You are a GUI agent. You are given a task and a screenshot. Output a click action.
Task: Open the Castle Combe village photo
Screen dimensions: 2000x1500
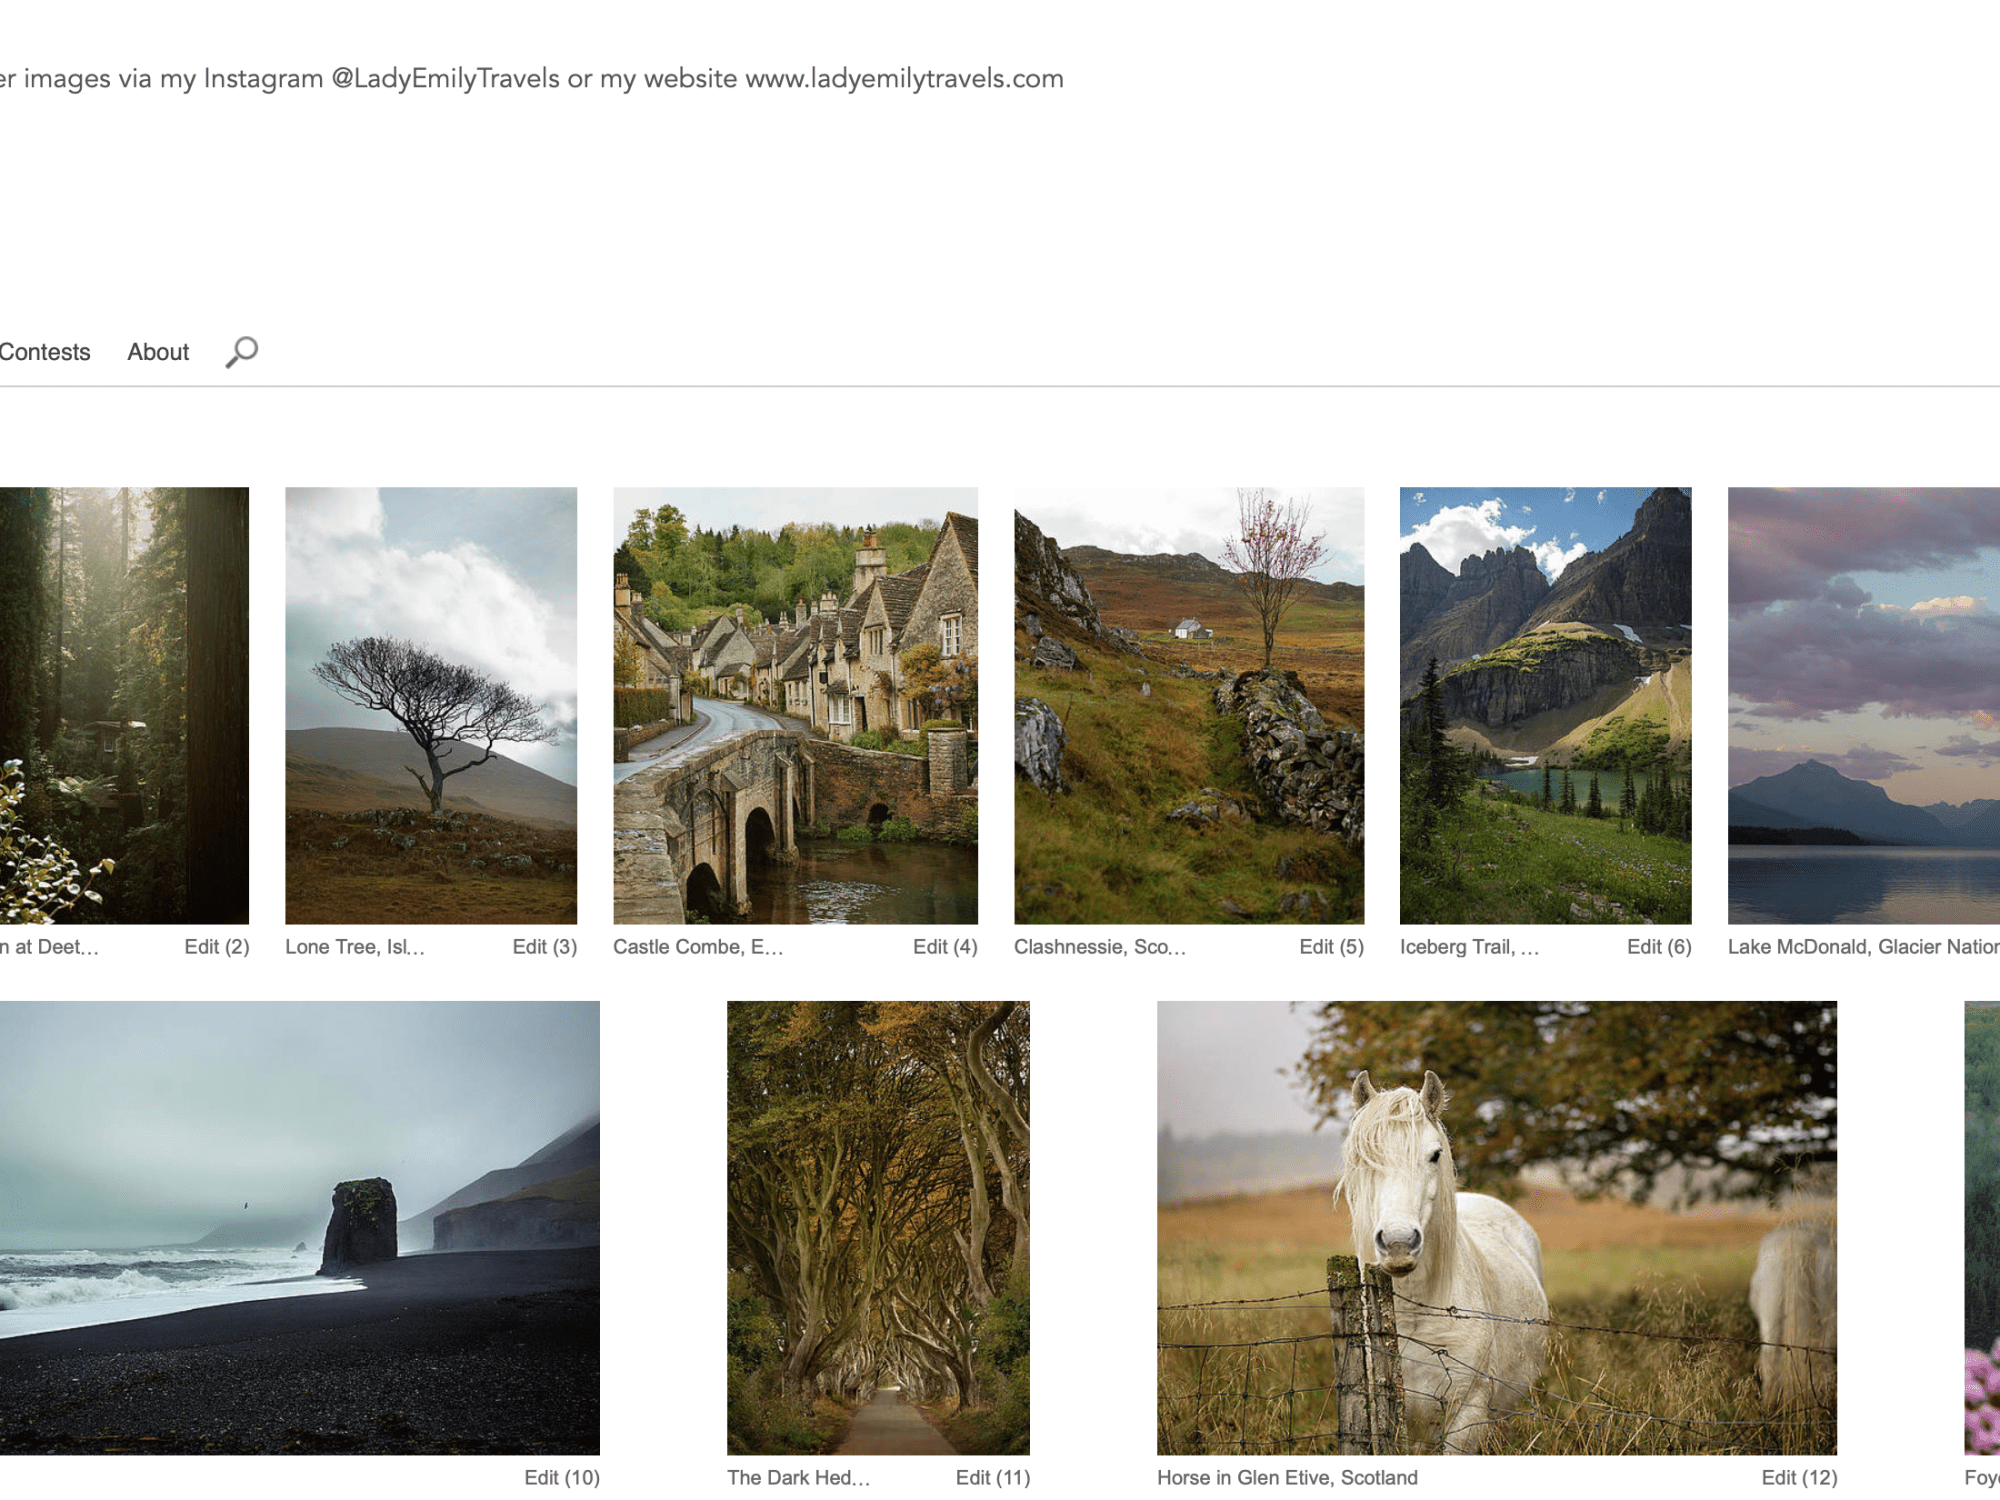(x=795, y=705)
